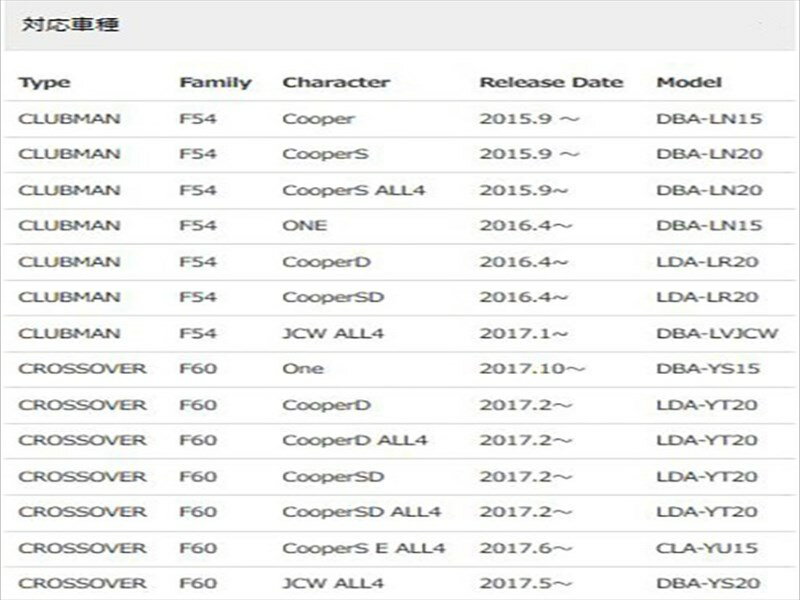
Task: Click the CooperS ALL4 character cell
Action: pyautogui.click(x=354, y=190)
